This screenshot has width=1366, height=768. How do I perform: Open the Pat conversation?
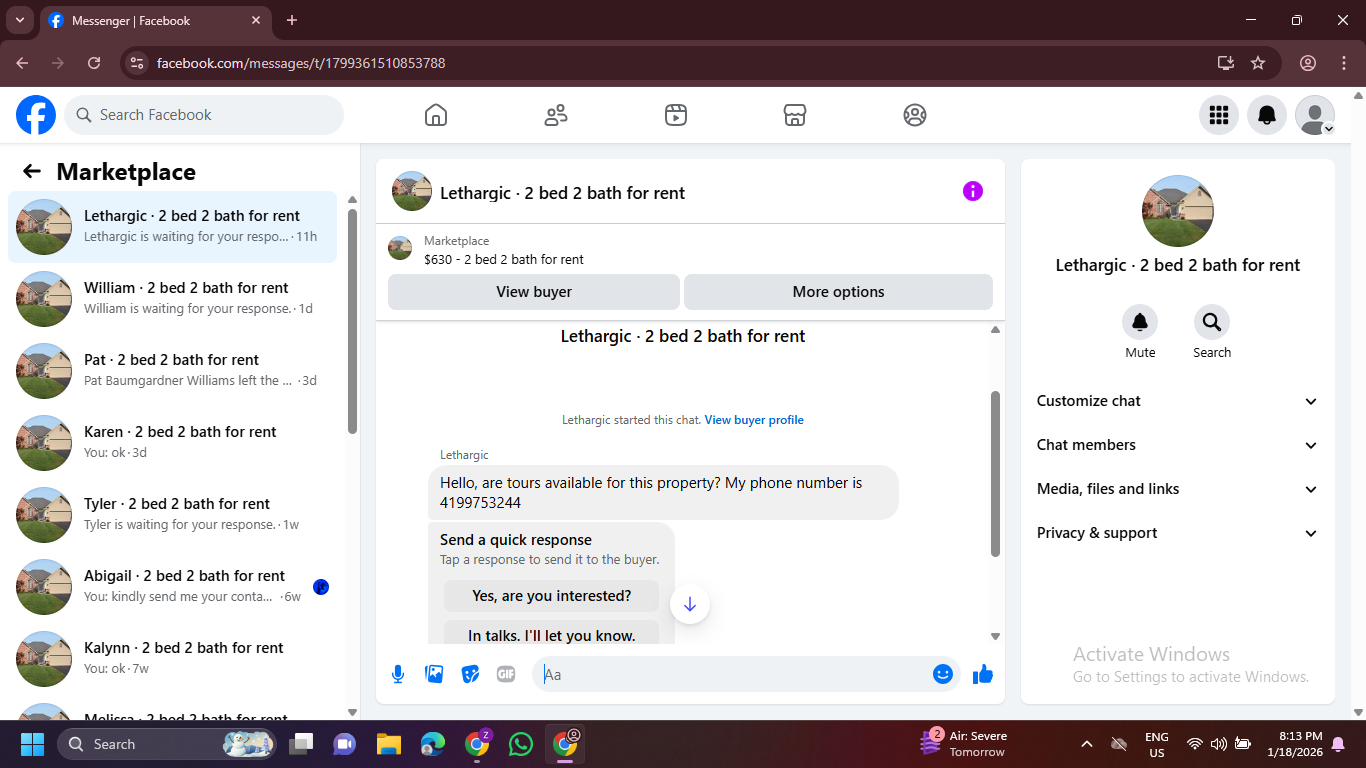point(172,371)
